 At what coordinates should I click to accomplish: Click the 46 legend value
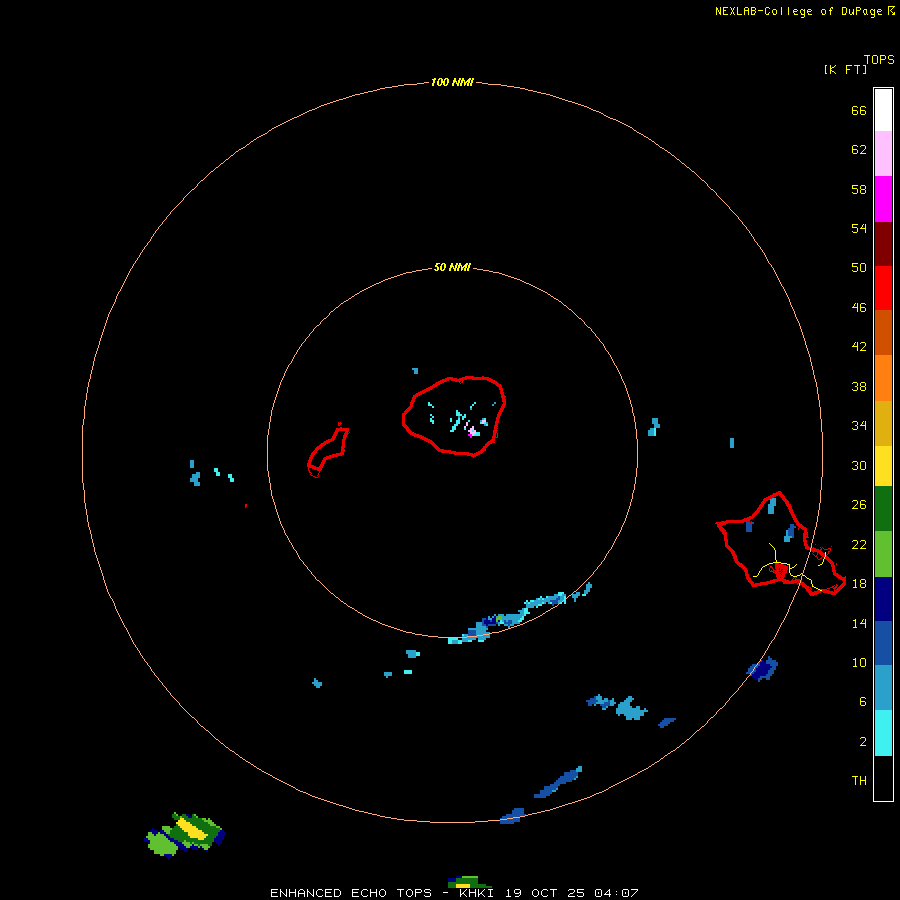click(859, 308)
